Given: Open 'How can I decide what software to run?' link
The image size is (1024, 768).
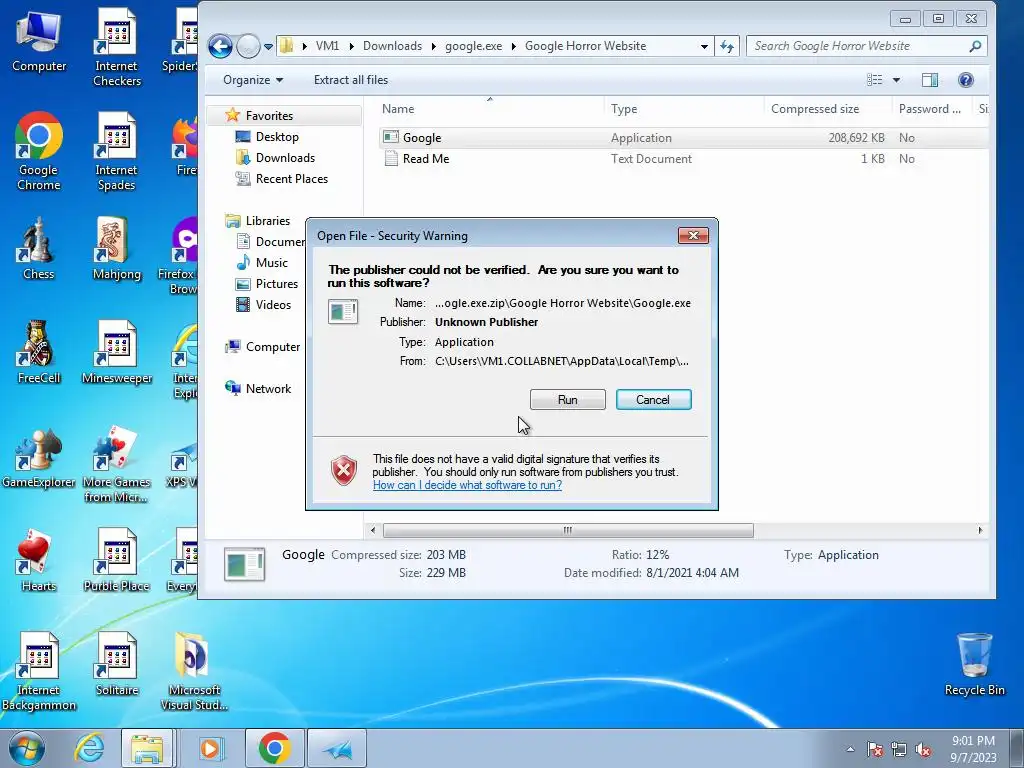Looking at the screenshot, I should coord(467,485).
